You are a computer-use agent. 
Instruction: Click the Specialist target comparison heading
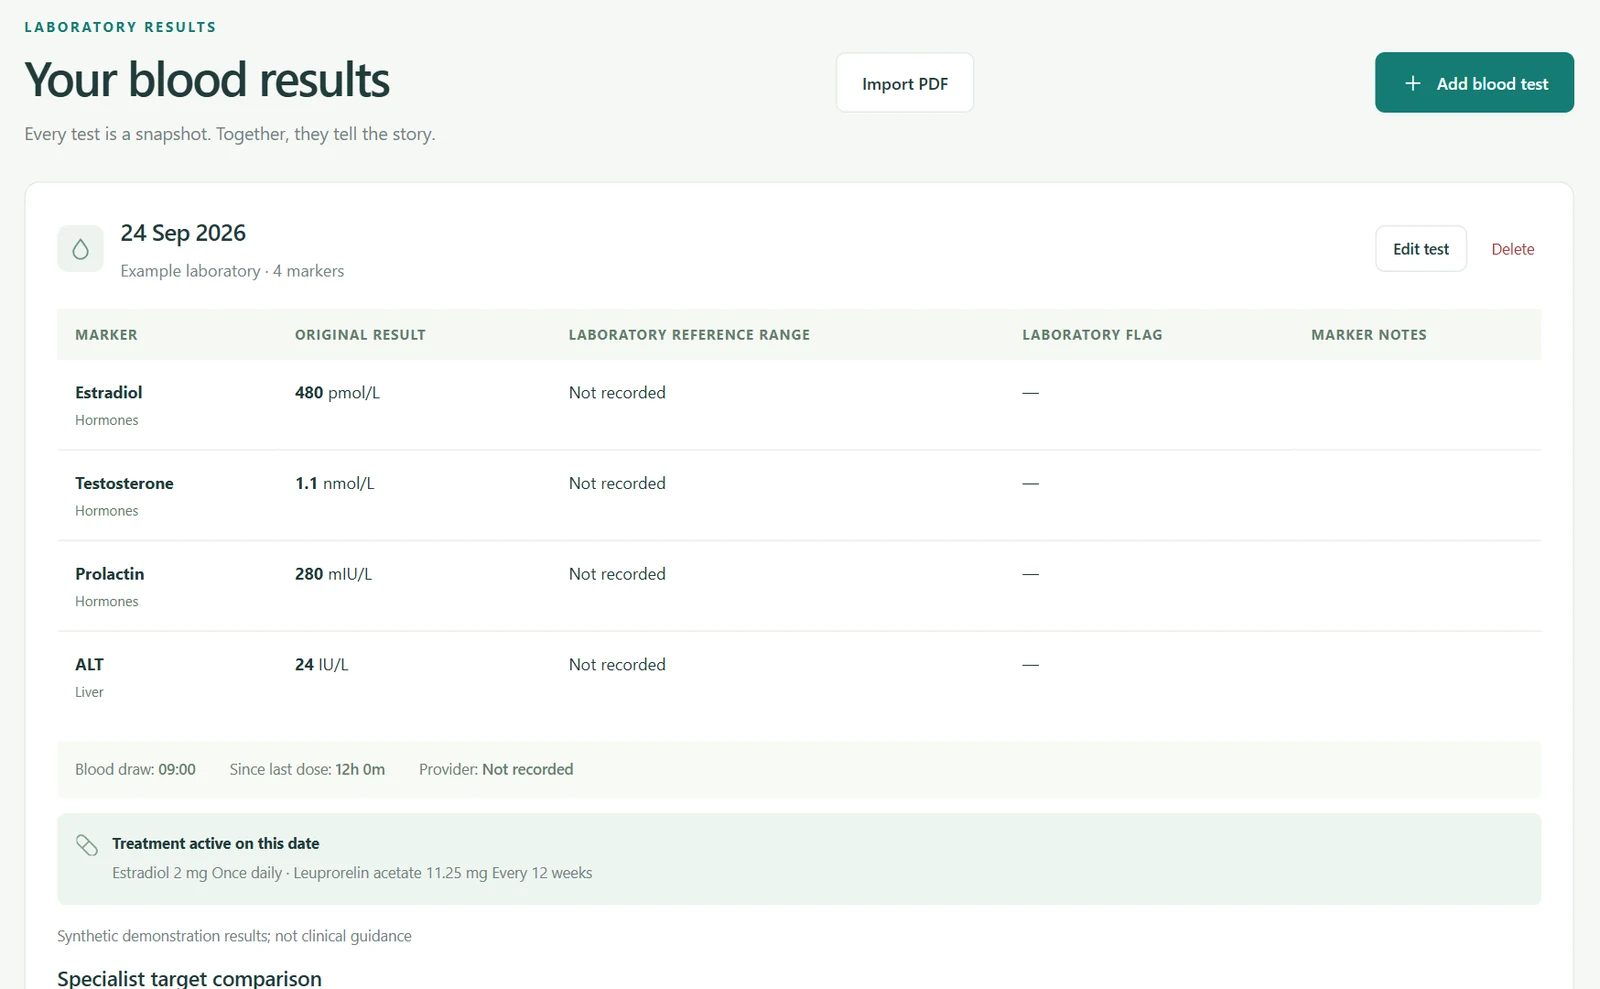(189, 978)
